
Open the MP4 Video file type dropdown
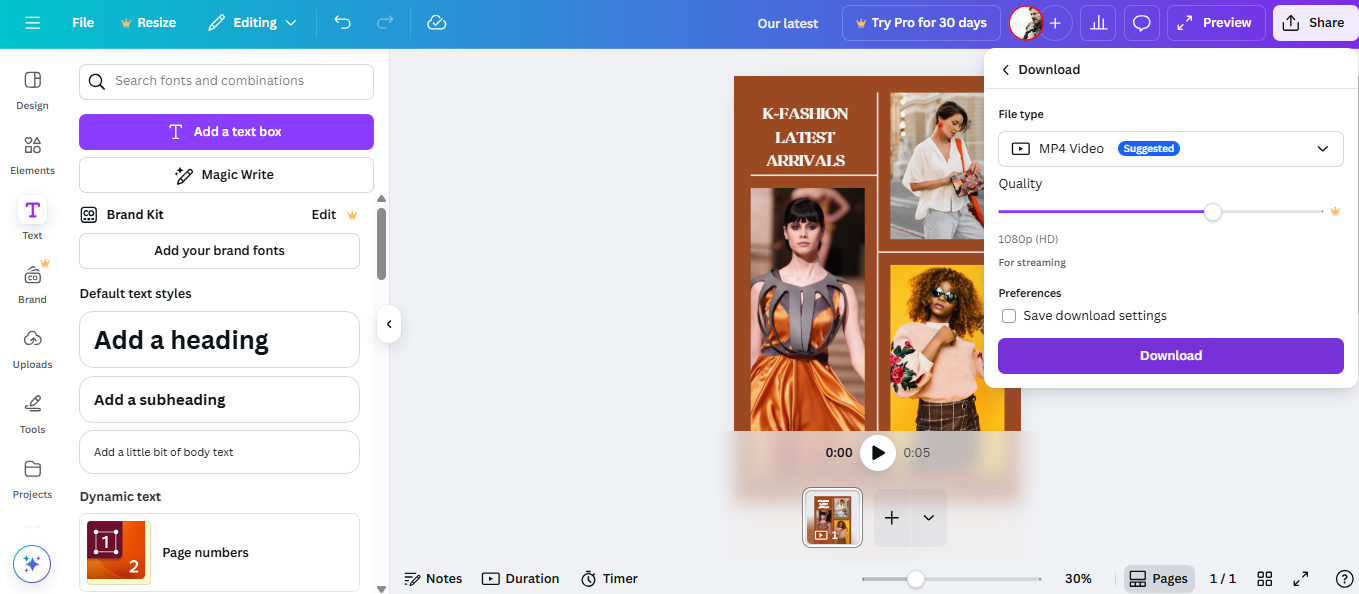click(x=1170, y=149)
